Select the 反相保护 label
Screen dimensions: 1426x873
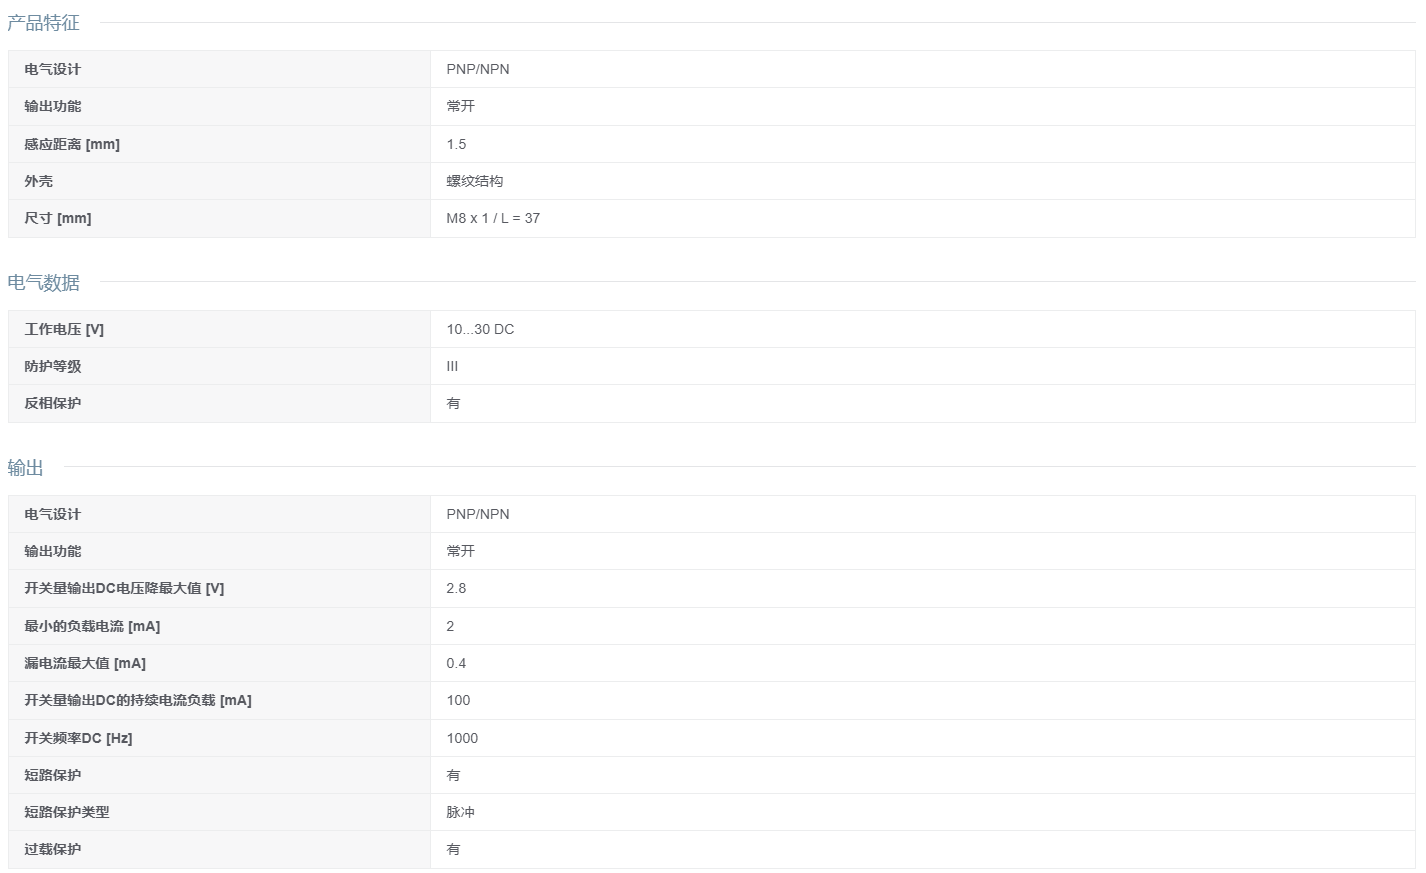coord(53,403)
